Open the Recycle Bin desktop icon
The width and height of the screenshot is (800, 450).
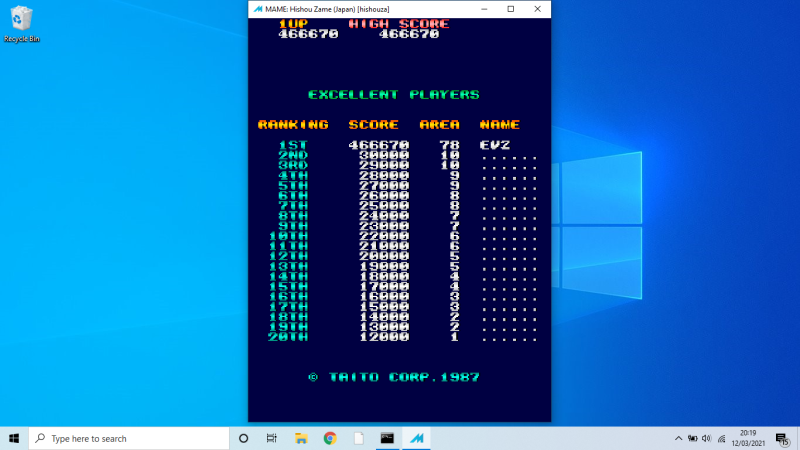(21, 23)
